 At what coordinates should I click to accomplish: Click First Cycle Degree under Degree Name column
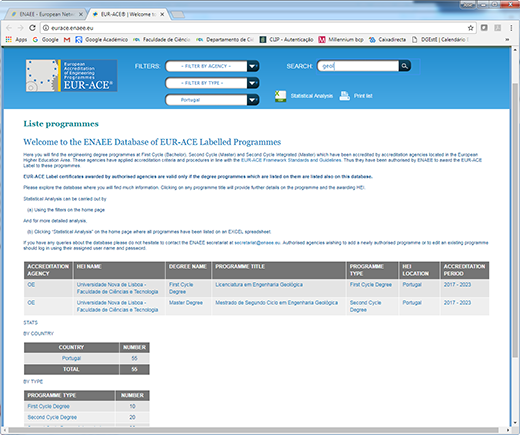pyautogui.click(x=181, y=288)
